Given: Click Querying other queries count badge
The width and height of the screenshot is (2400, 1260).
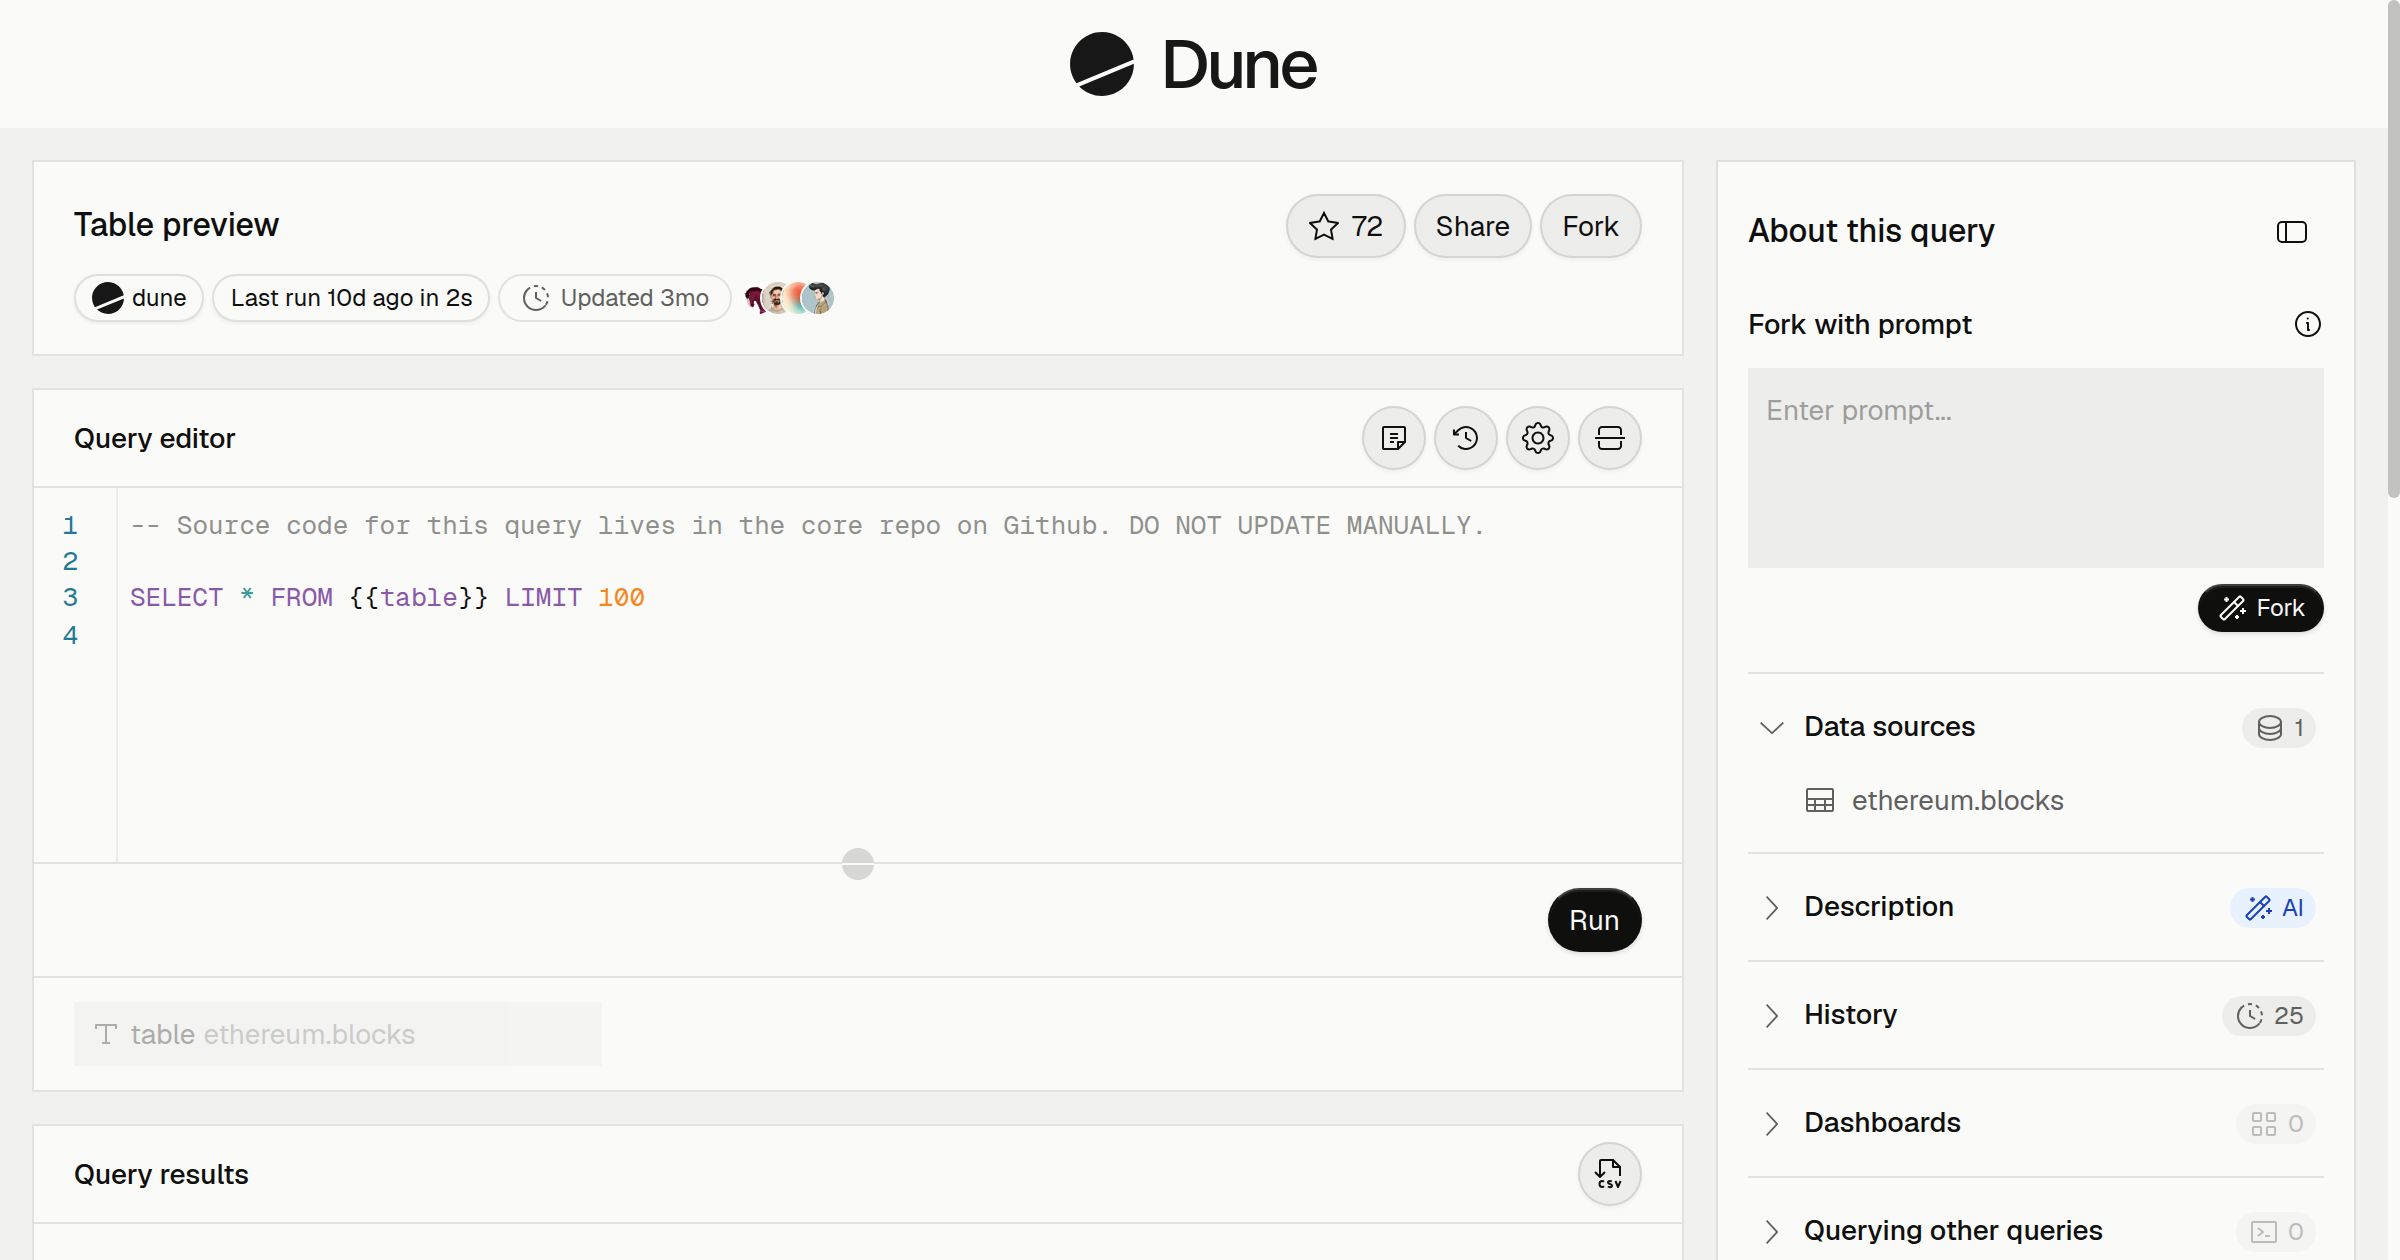Looking at the screenshot, I should 2276,1231.
